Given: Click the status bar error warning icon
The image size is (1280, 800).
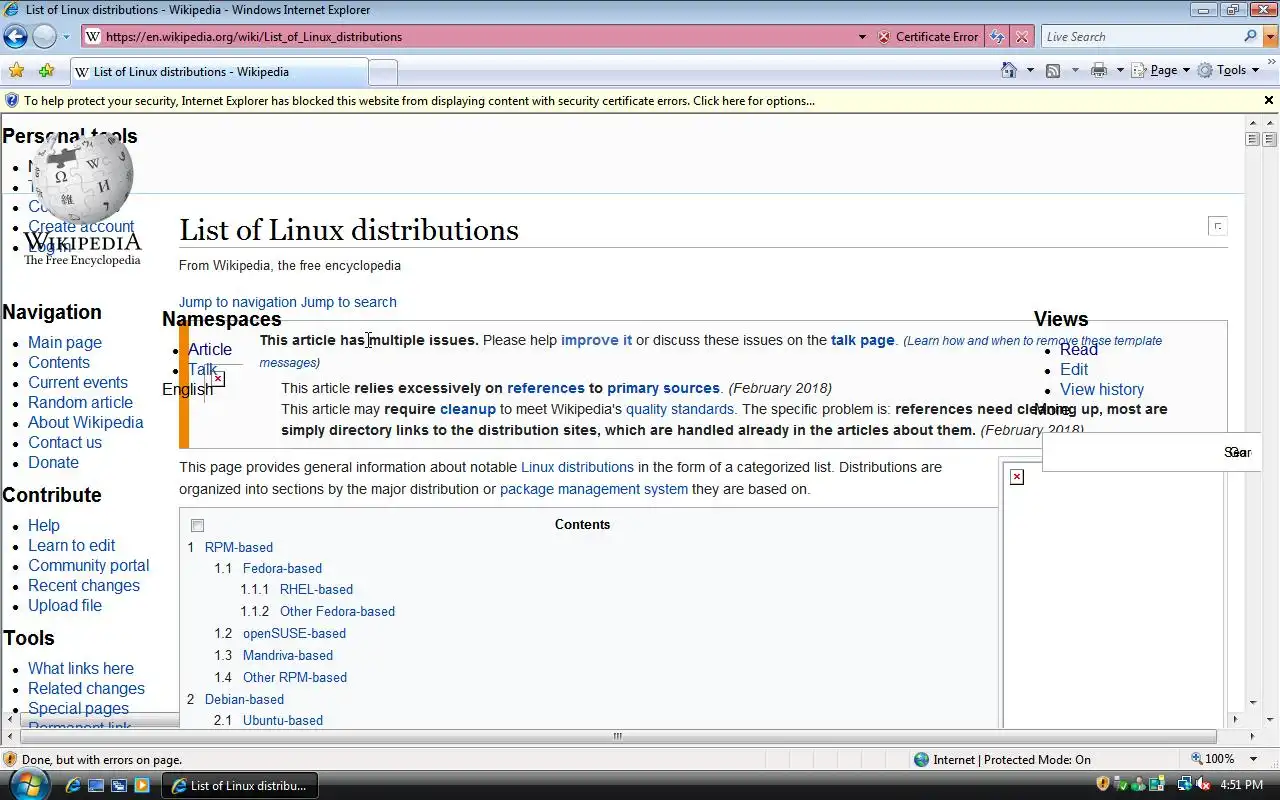Looking at the screenshot, I should click(x=10, y=760).
